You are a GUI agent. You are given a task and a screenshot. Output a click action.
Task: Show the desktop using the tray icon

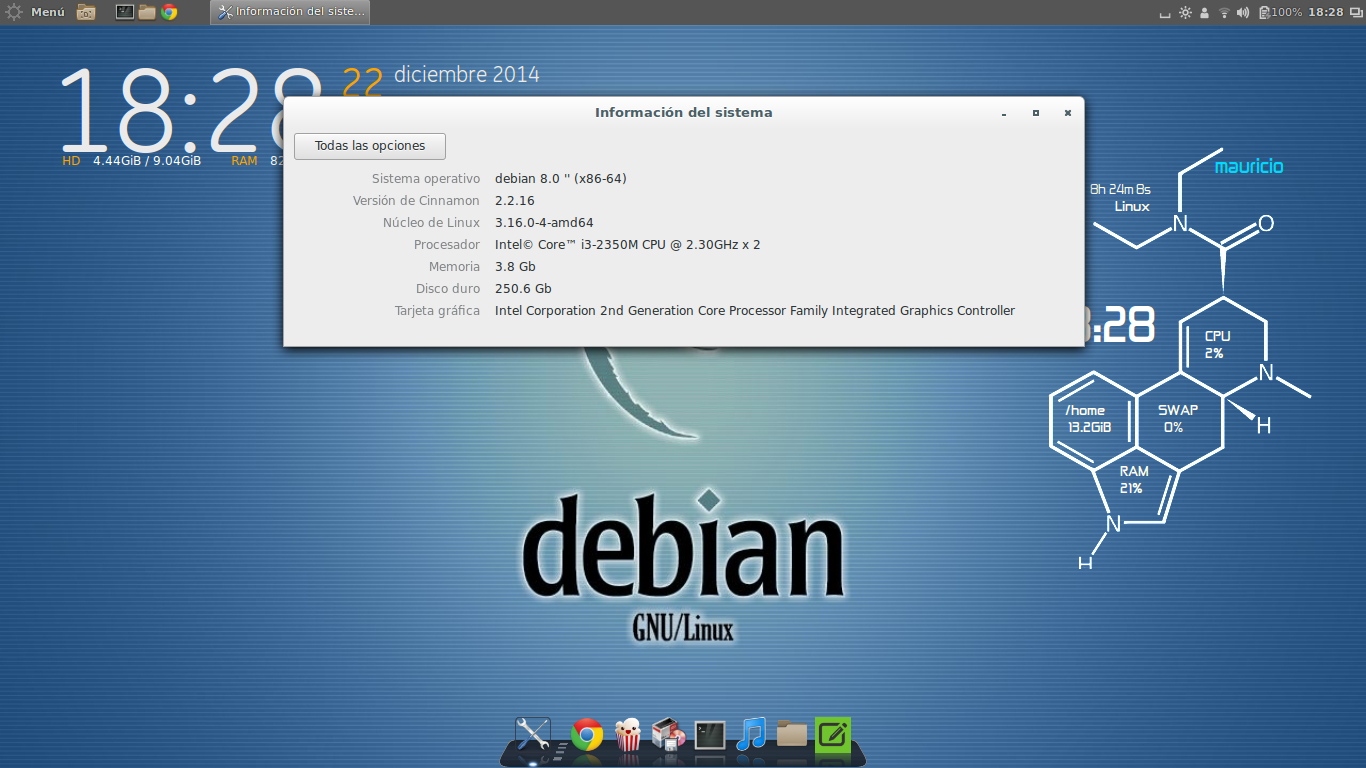coord(1164,13)
